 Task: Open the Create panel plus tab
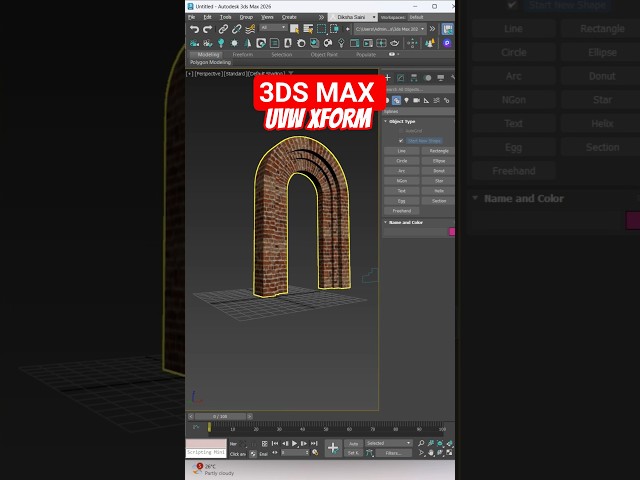click(x=388, y=78)
